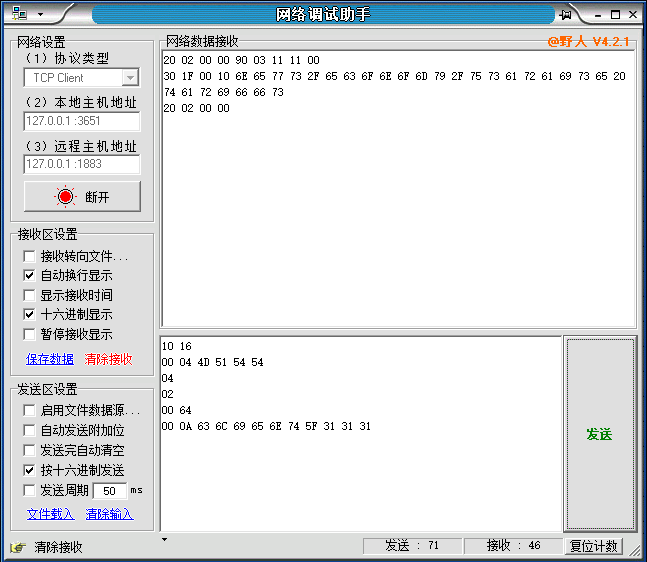Enable 暂停接收显示 checkbox
The image size is (647, 562).
coord(29,334)
